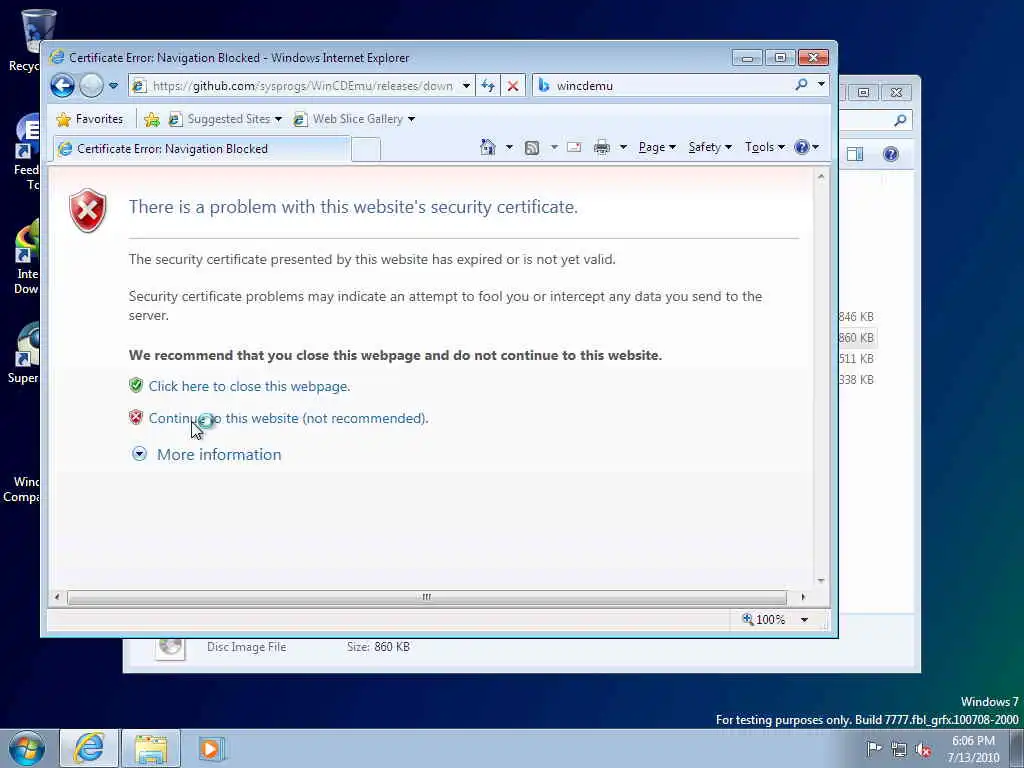Click the small red shield icon beside Continue
1024x768 pixels.
coord(136,417)
